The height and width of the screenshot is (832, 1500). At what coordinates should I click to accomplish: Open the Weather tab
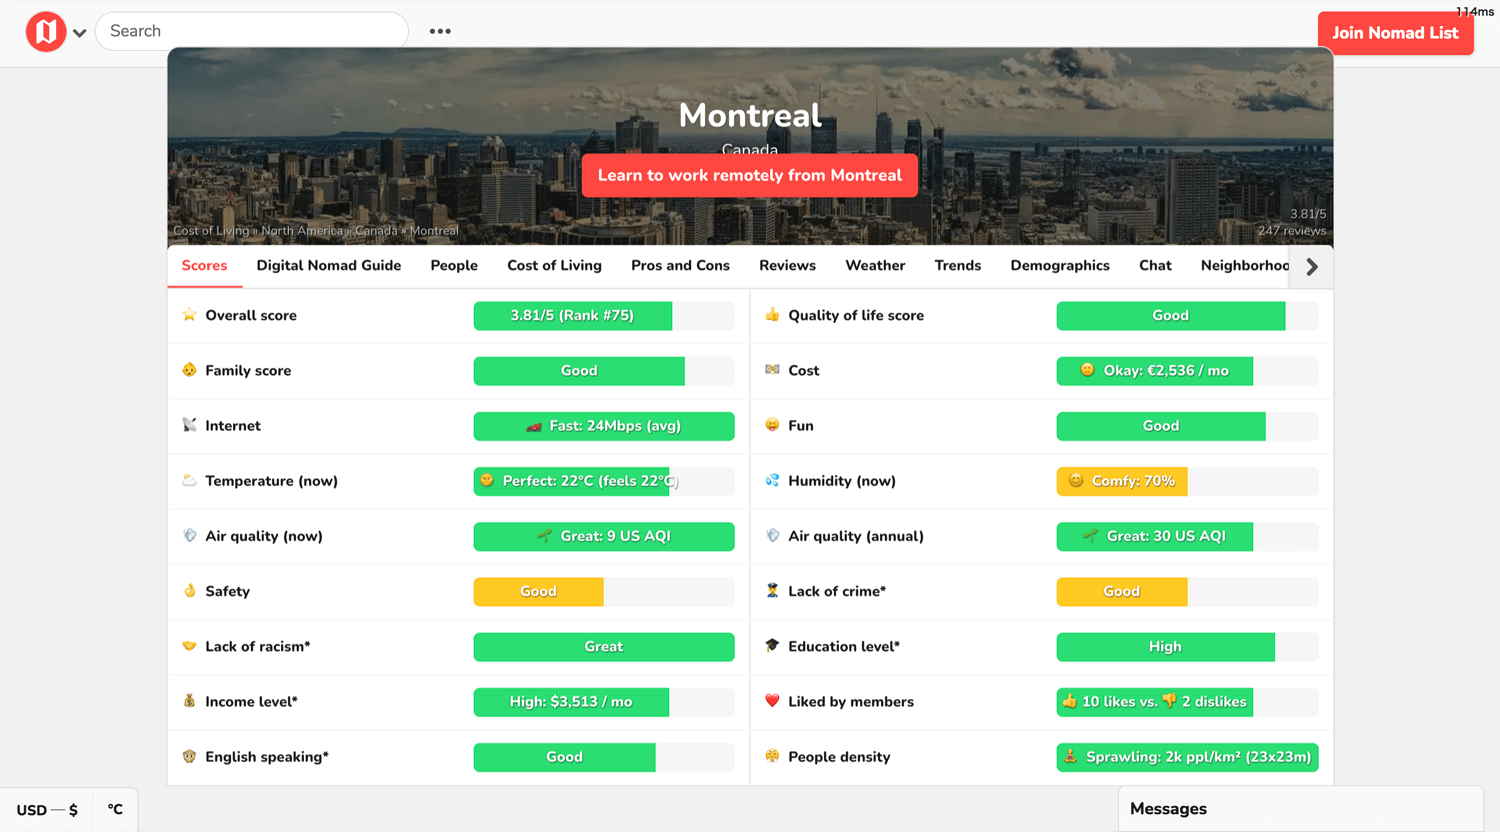pos(875,266)
